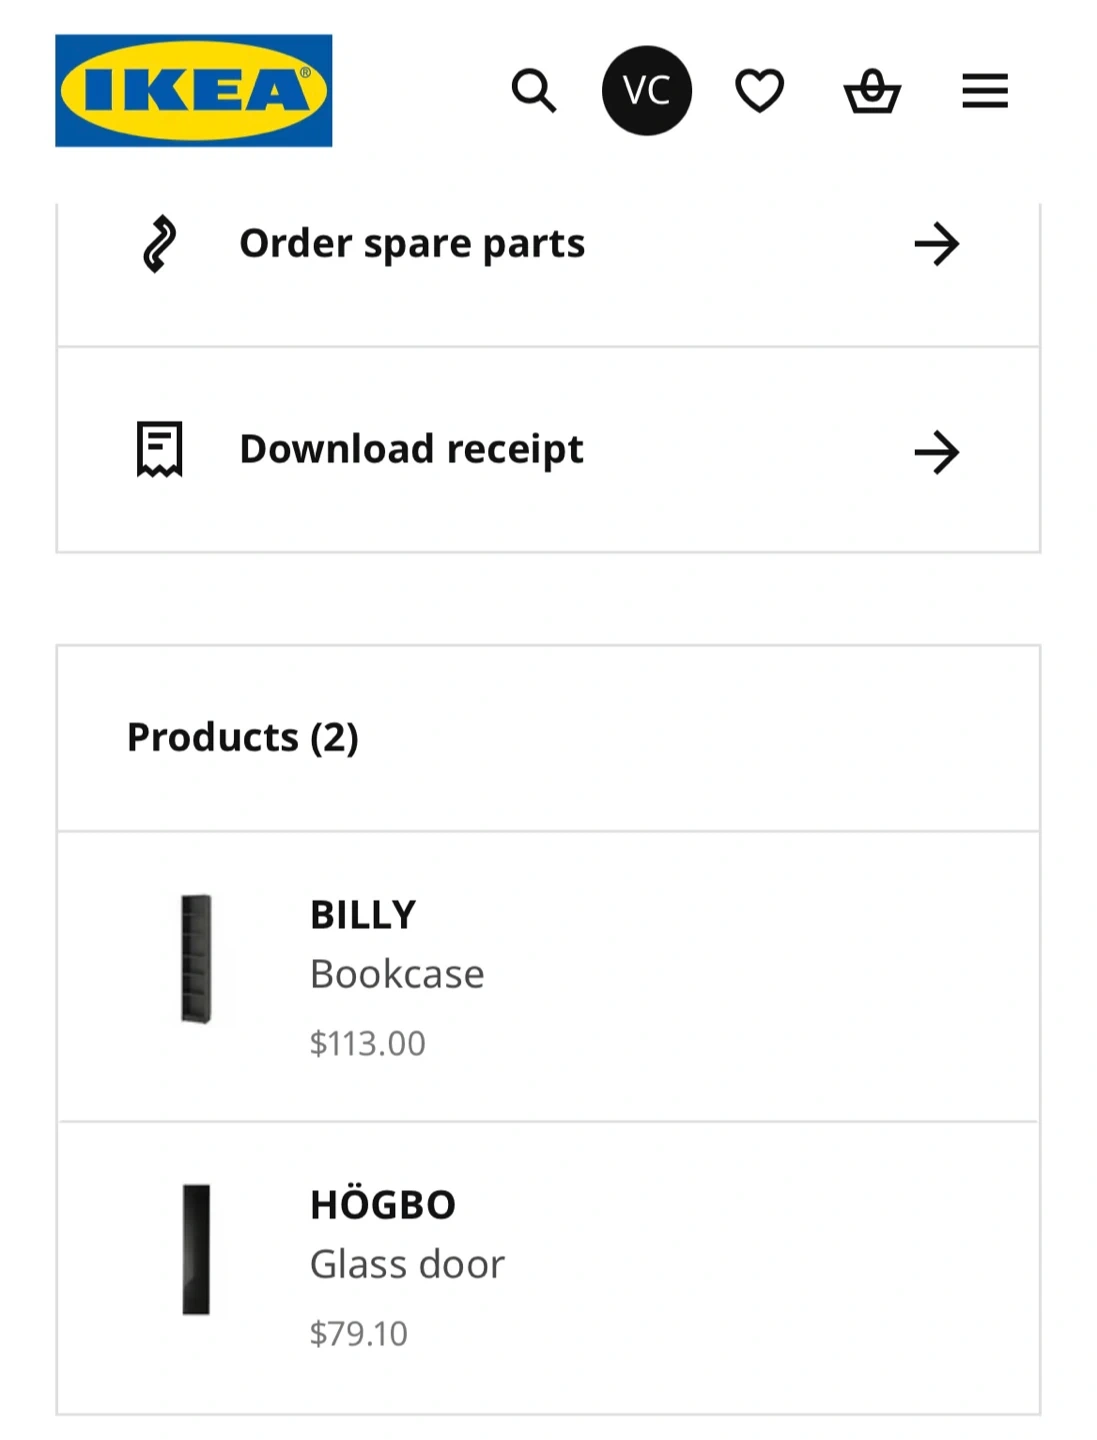Open the VC profile avatar
The width and height of the screenshot is (1097, 1440).
pyautogui.click(x=646, y=91)
